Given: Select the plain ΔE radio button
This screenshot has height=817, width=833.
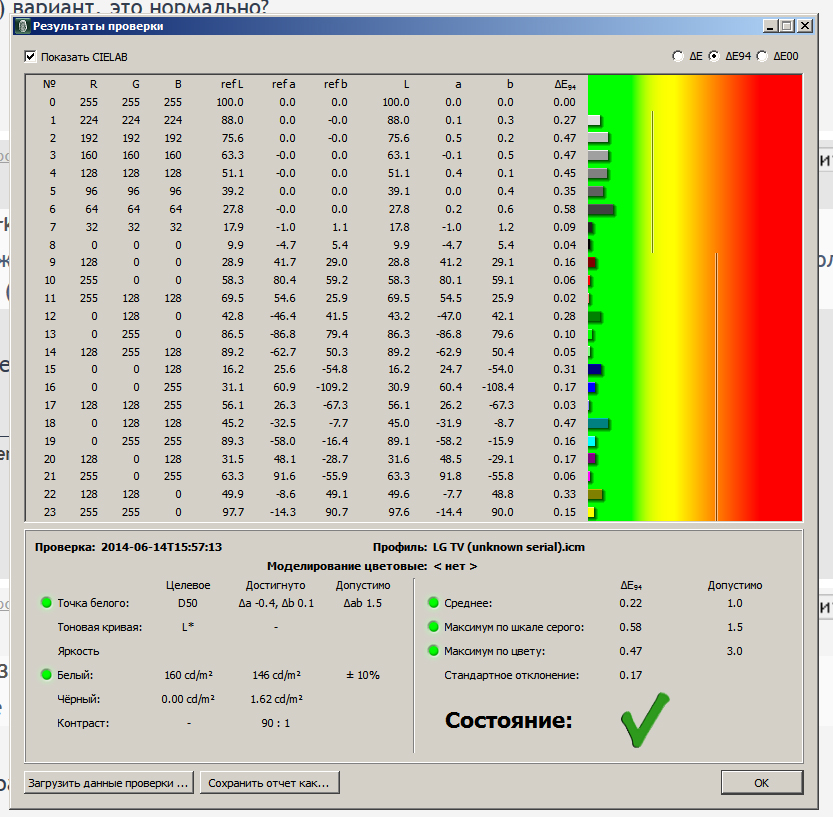Looking at the screenshot, I should (x=679, y=57).
